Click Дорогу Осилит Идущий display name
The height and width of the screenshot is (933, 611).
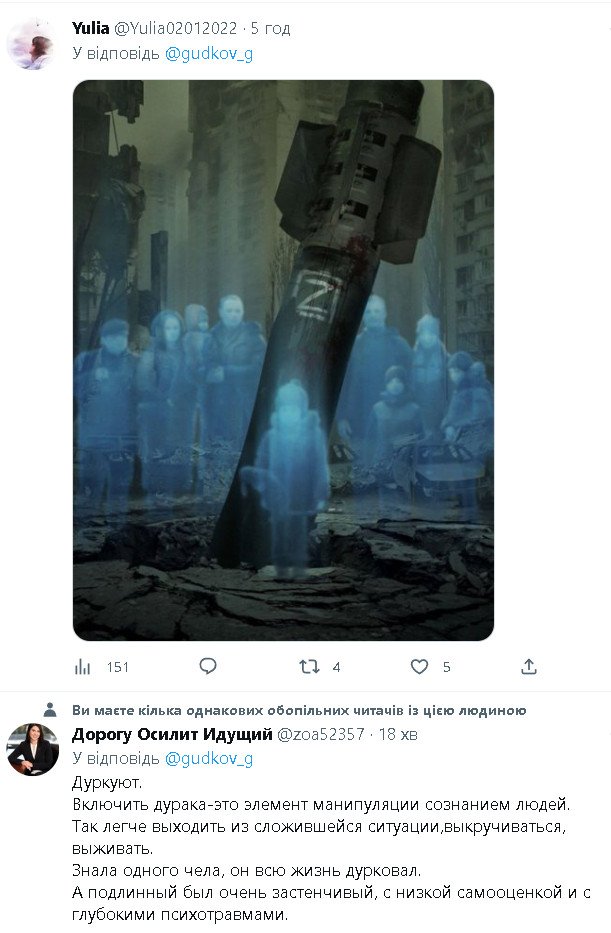pos(172,734)
